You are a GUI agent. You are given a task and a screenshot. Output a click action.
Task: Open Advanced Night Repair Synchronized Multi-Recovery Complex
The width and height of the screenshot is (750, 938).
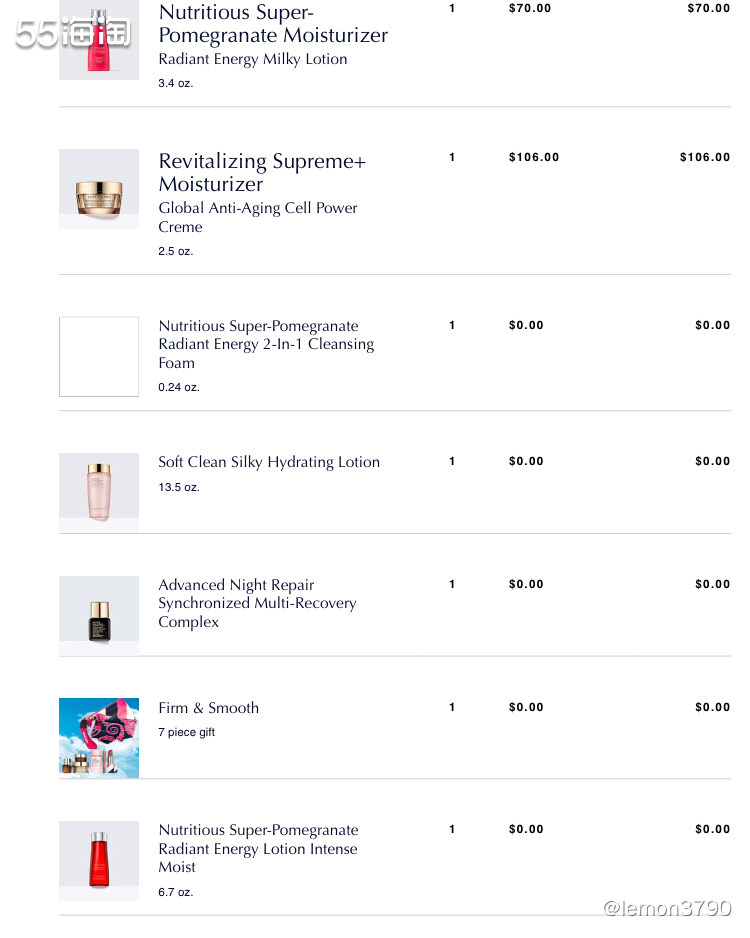coord(257,603)
